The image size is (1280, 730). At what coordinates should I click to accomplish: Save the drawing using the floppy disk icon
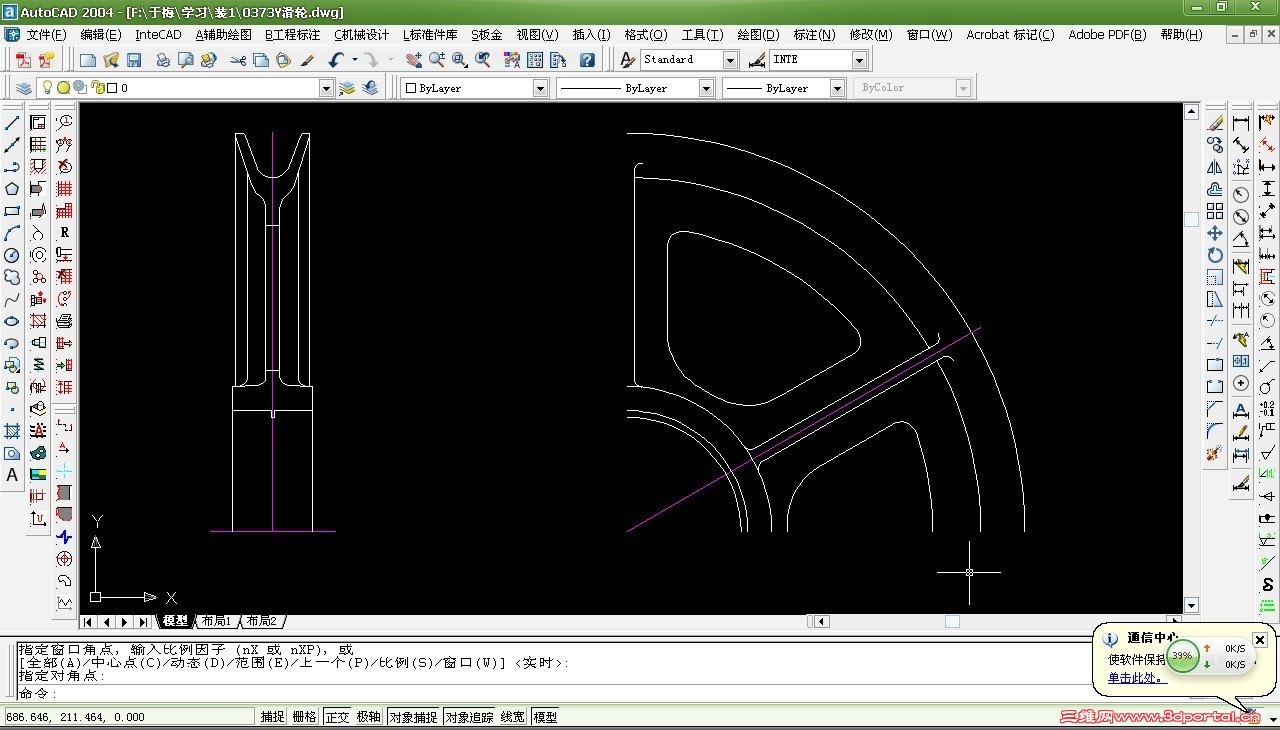click(x=134, y=60)
